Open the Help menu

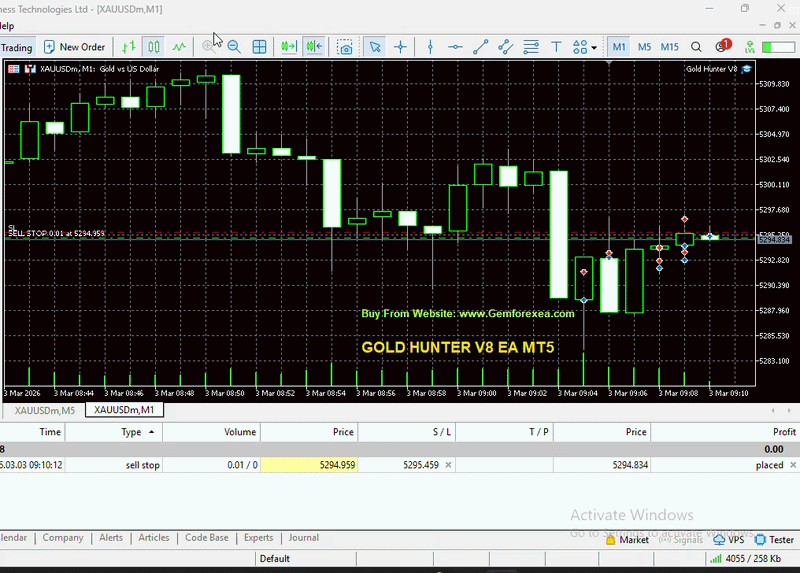tap(7, 26)
